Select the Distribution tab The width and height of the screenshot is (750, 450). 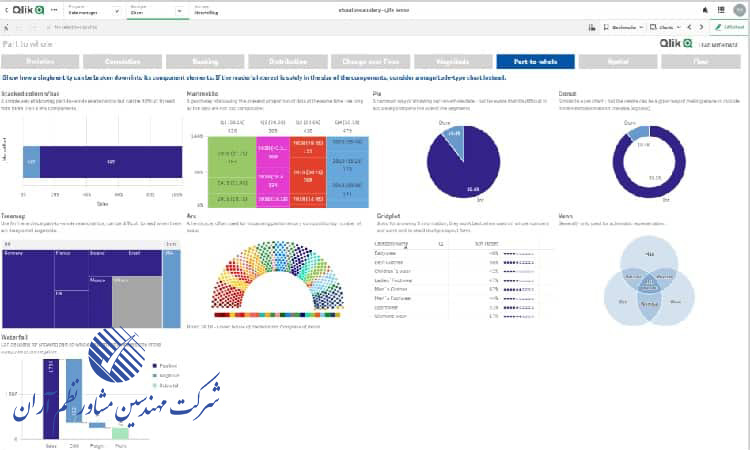pyautogui.click(x=286, y=61)
